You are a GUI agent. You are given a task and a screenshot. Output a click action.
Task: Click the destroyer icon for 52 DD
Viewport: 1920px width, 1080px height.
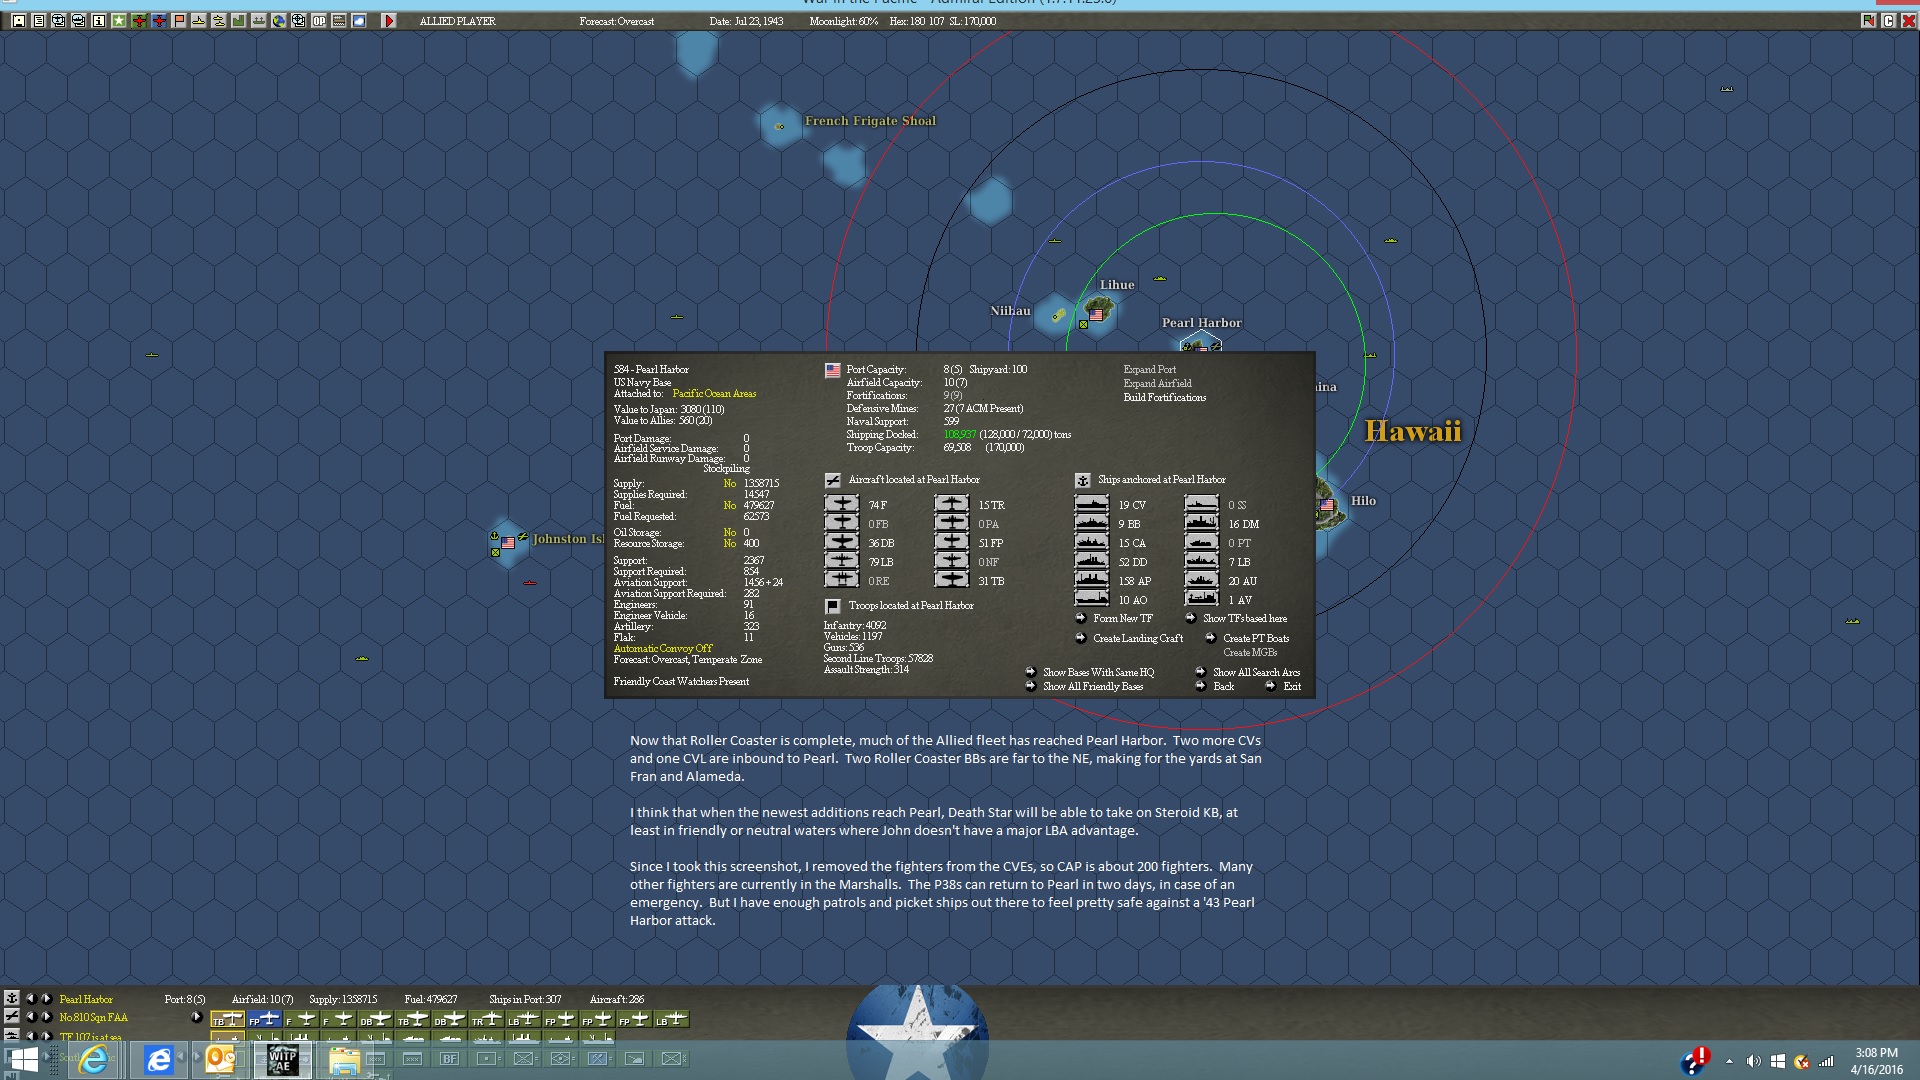1092,561
